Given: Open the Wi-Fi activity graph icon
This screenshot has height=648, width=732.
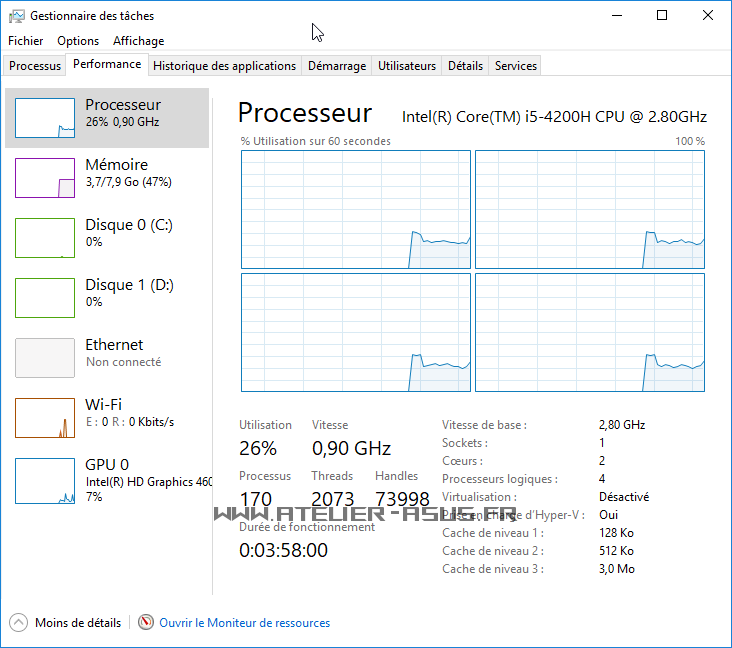Looking at the screenshot, I should tap(45, 418).
